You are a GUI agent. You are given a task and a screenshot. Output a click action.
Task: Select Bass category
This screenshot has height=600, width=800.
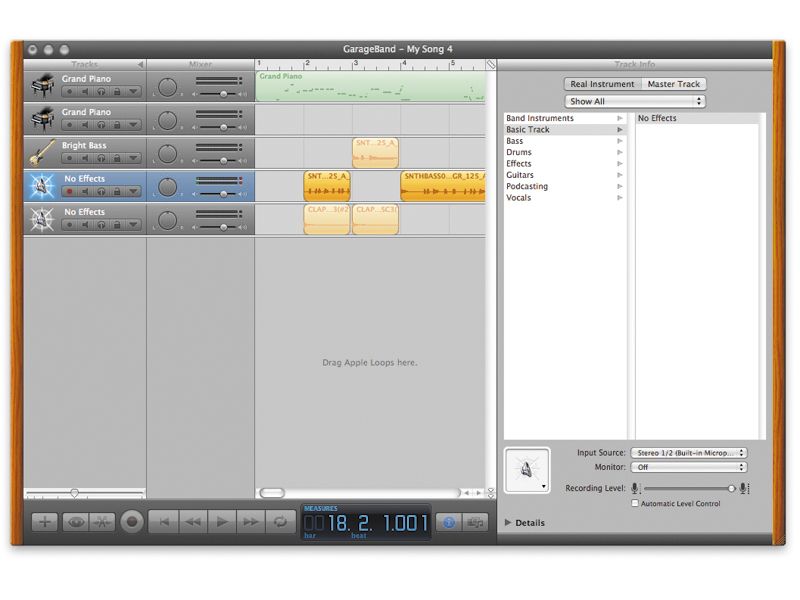point(565,141)
